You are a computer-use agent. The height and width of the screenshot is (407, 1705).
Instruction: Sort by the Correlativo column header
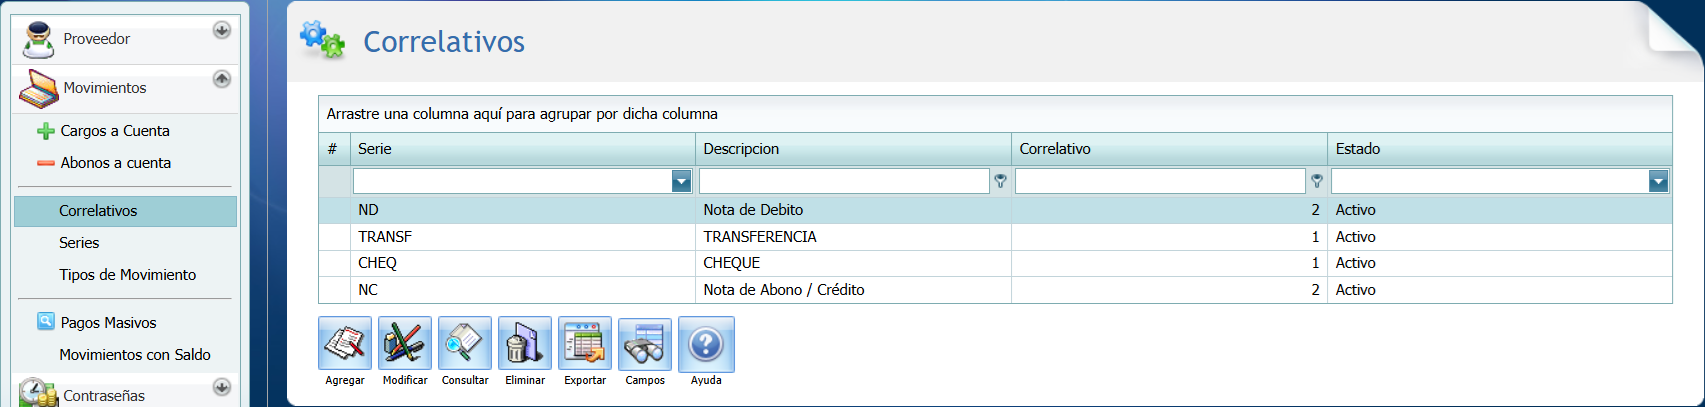pyautogui.click(x=1169, y=149)
